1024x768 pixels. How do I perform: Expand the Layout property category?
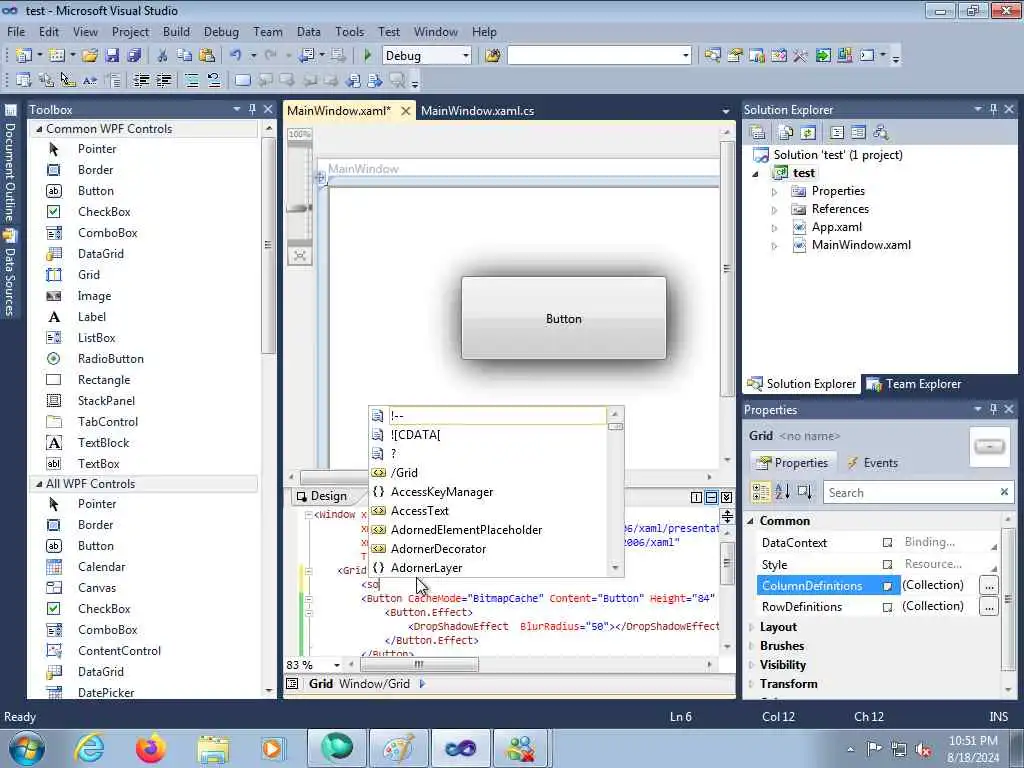point(751,627)
